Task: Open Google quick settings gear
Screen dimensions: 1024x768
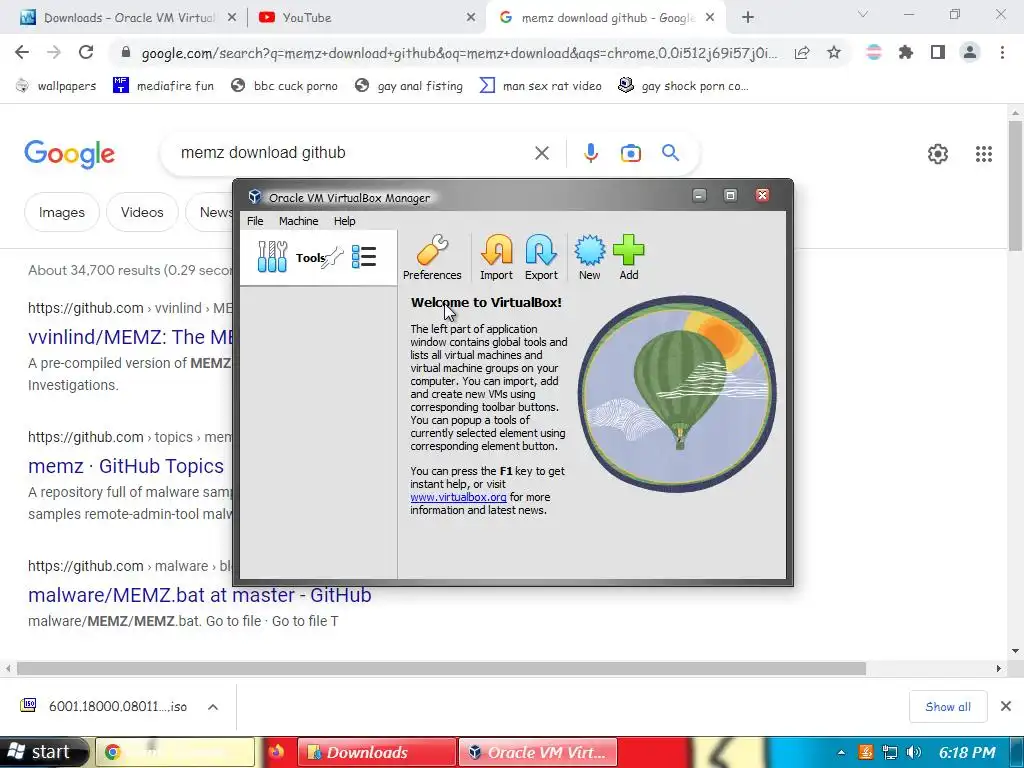Action: (x=938, y=154)
